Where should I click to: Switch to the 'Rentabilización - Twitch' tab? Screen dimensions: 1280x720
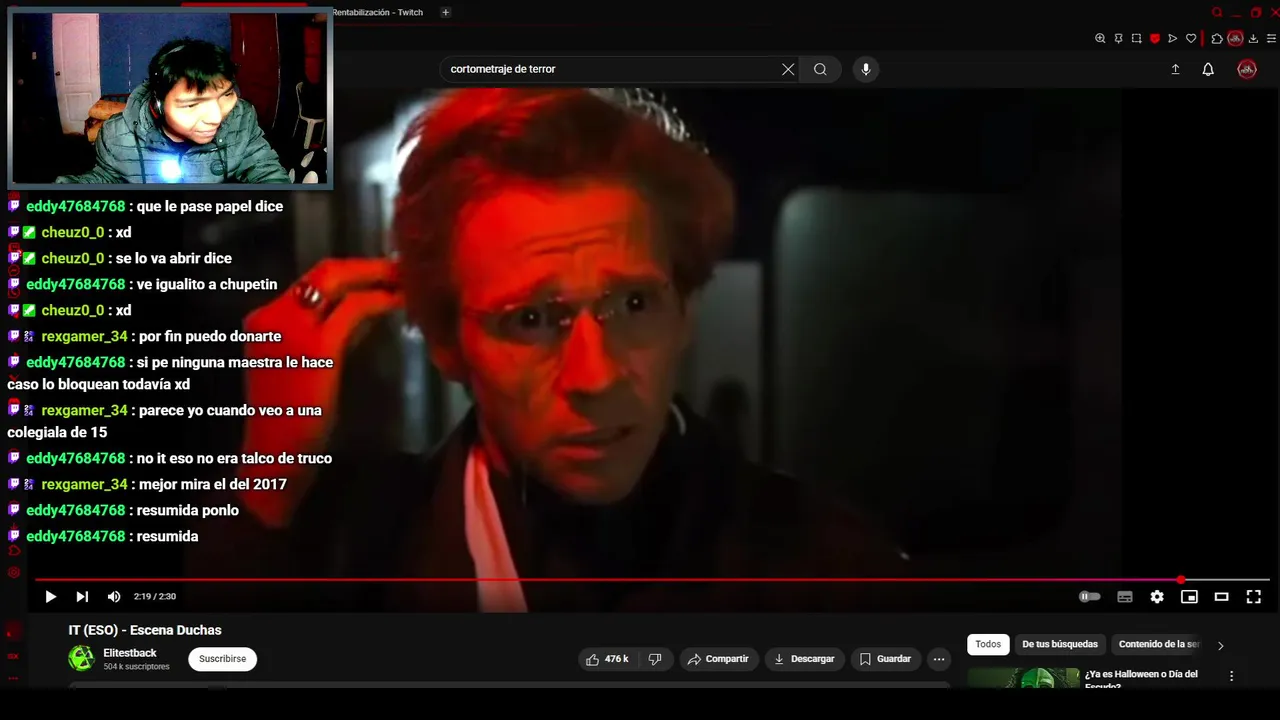378,12
